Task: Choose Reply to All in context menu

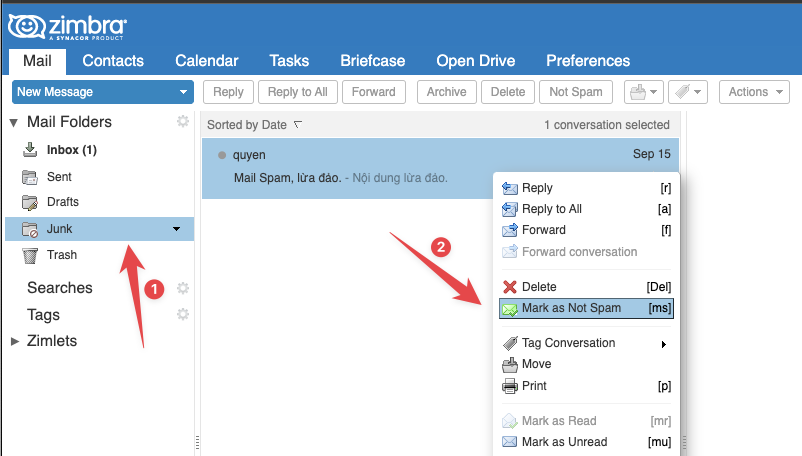Action: (586, 209)
